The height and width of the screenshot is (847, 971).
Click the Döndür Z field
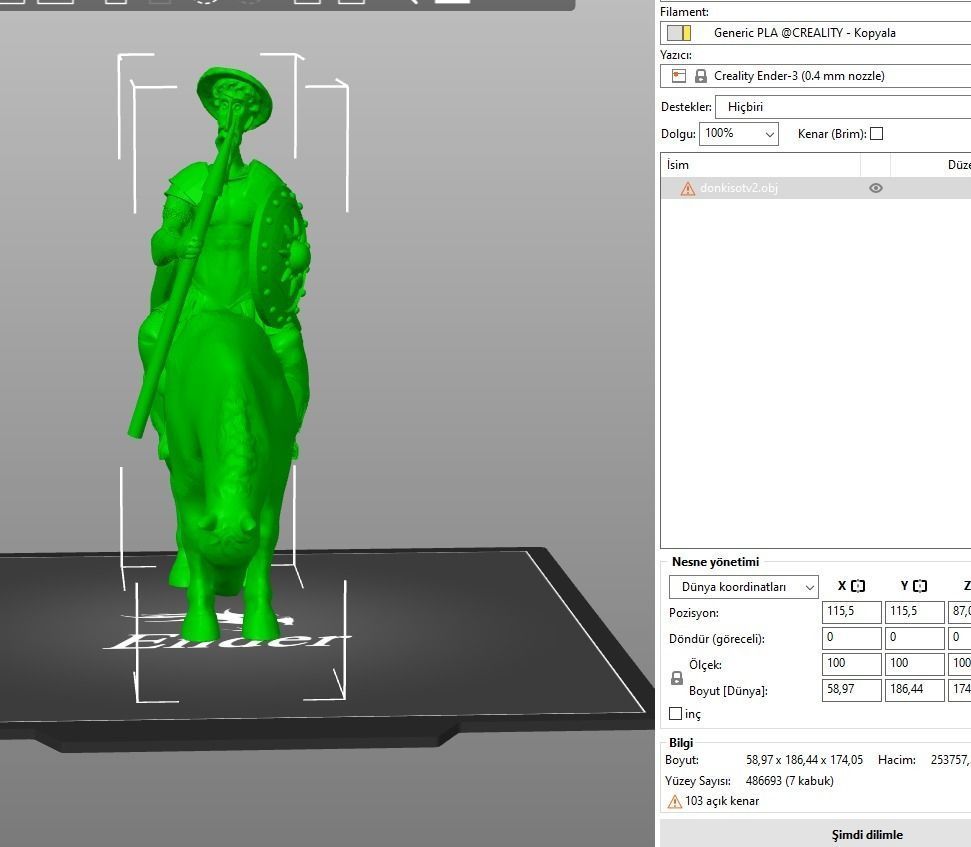[960, 638]
